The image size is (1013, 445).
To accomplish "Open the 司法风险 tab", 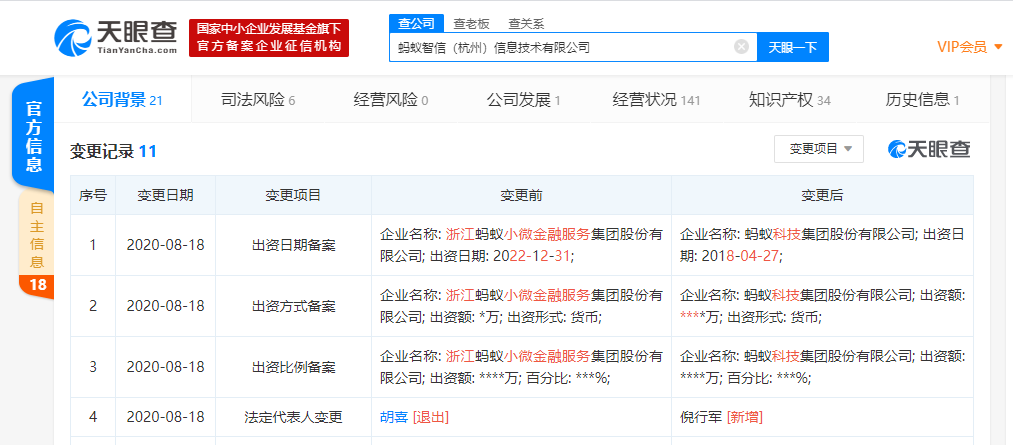I will (258, 100).
